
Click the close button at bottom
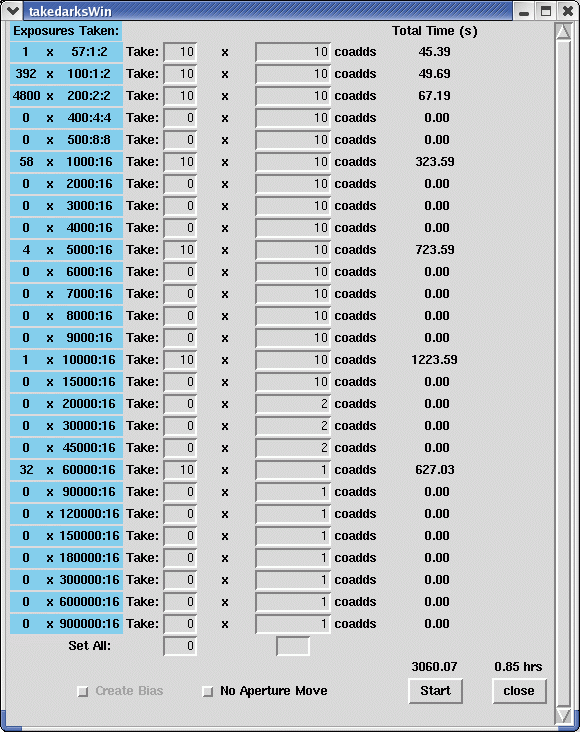click(519, 691)
